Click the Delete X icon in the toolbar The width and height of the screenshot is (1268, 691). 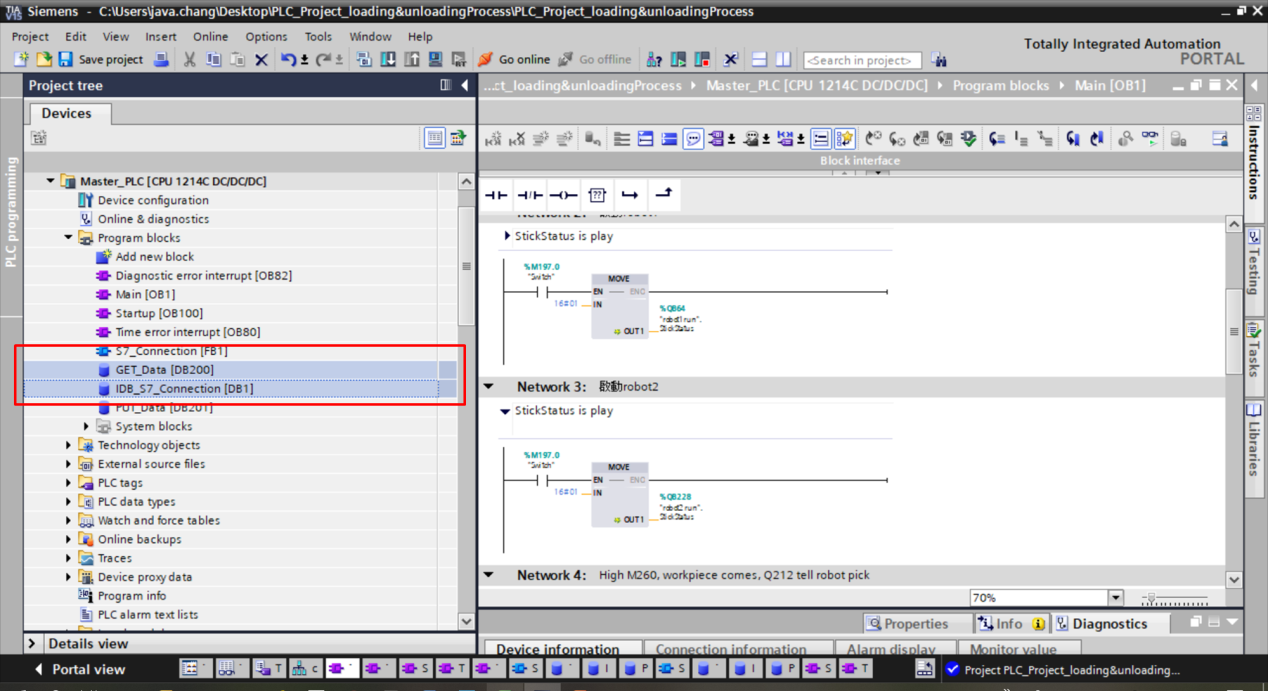[x=261, y=60]
